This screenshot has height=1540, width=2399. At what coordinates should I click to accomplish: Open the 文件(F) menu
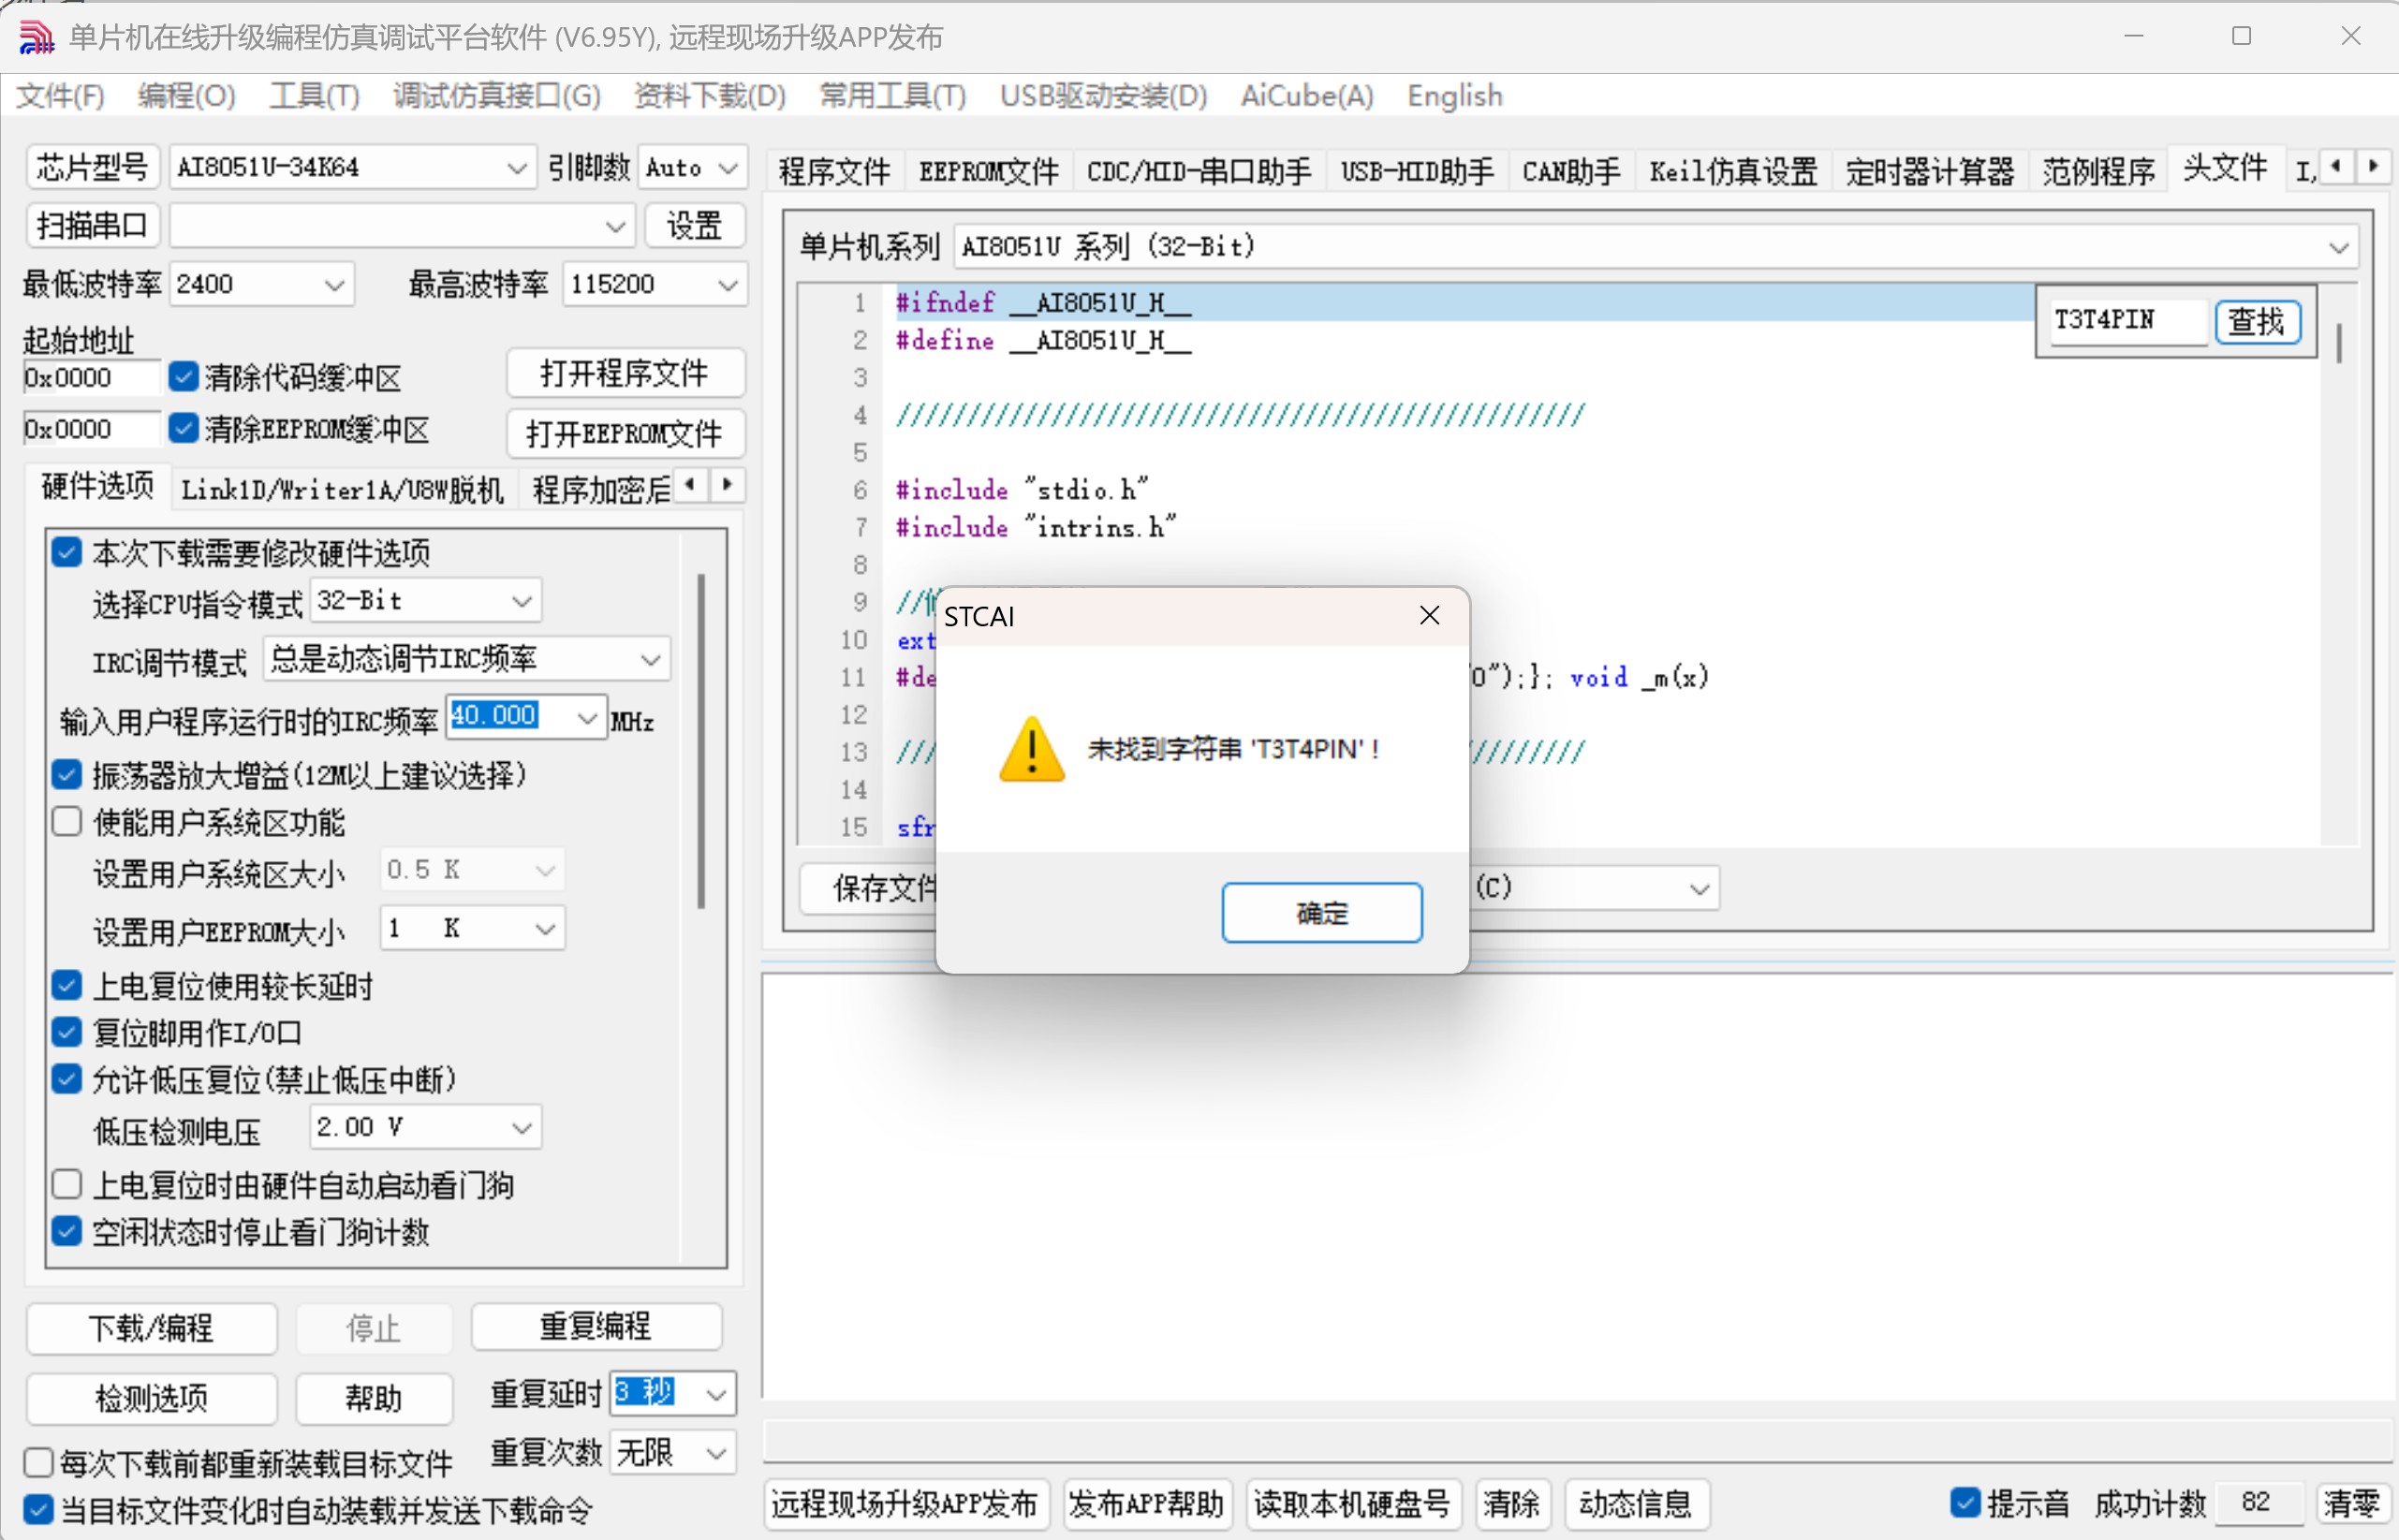point(60,96)
